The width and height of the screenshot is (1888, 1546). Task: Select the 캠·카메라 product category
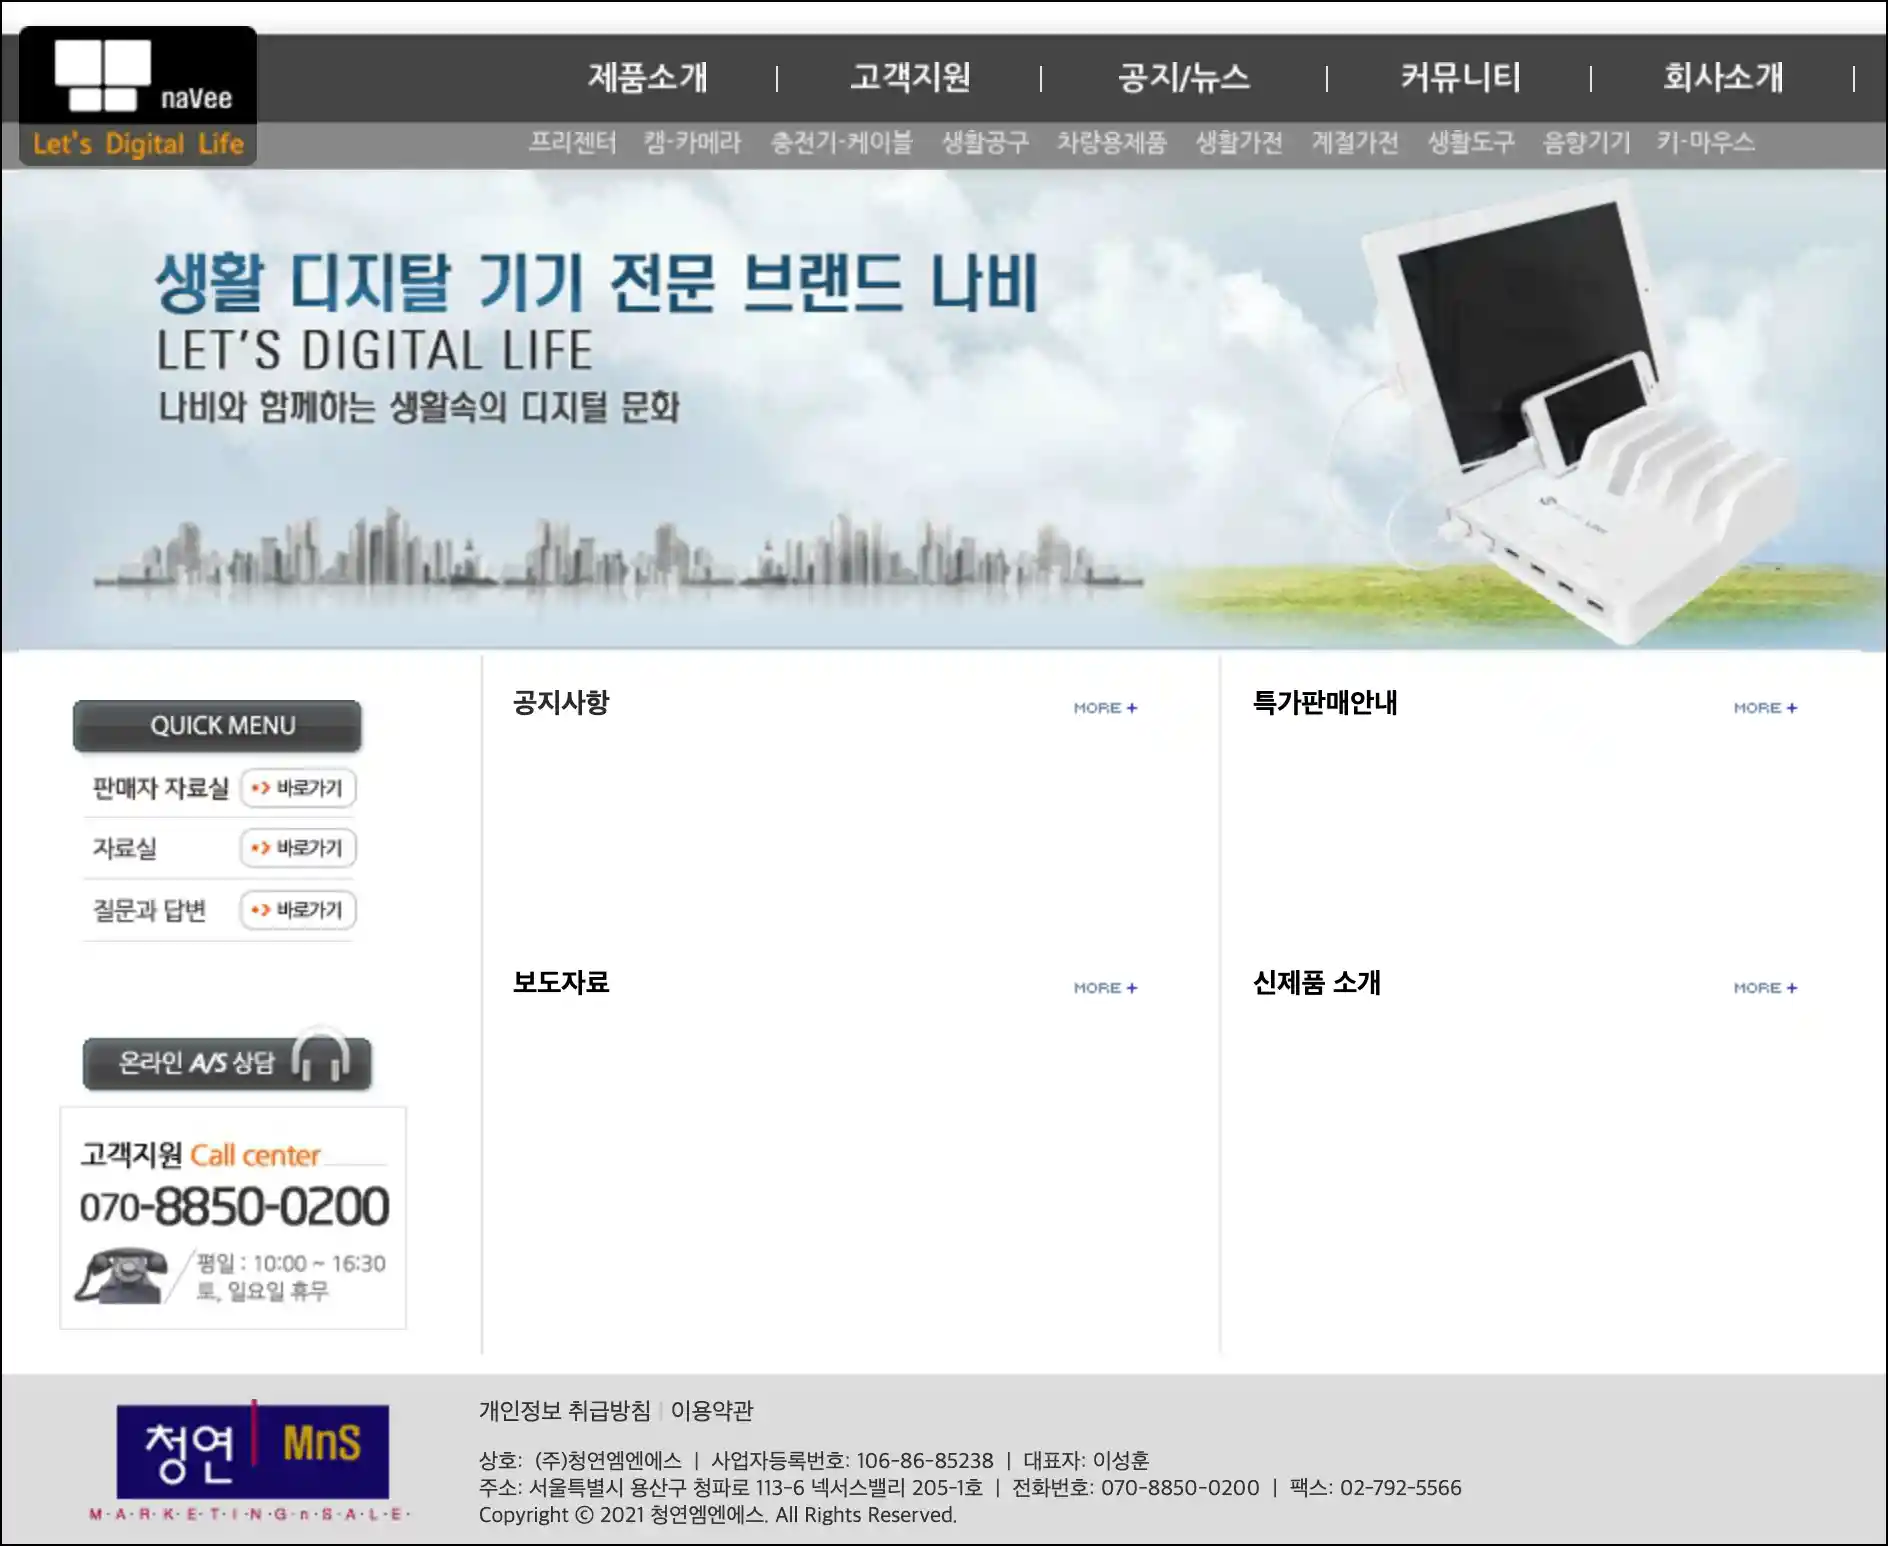pos(692,143)
